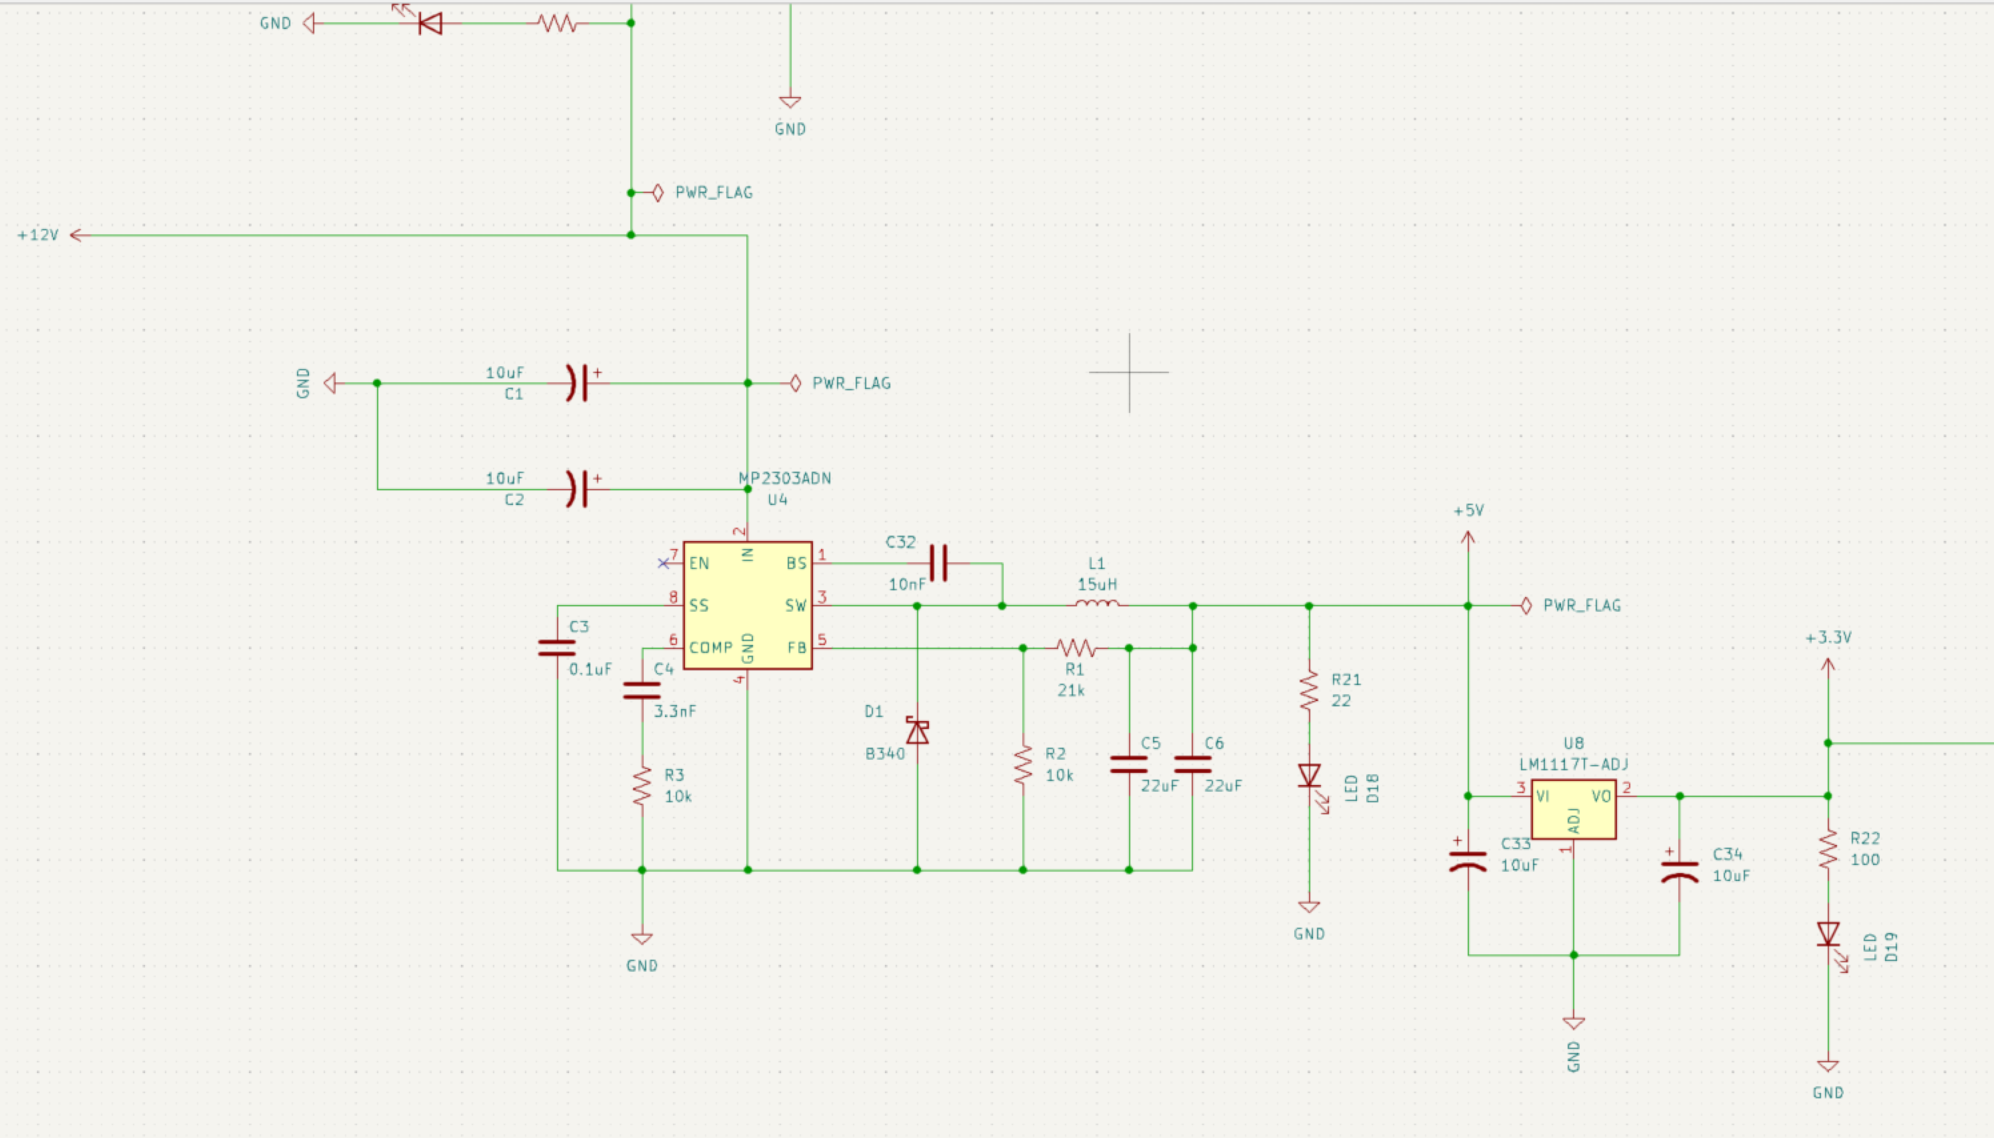
Task: Select capacitor C2 10uF symbol
Action: [577, 489]
